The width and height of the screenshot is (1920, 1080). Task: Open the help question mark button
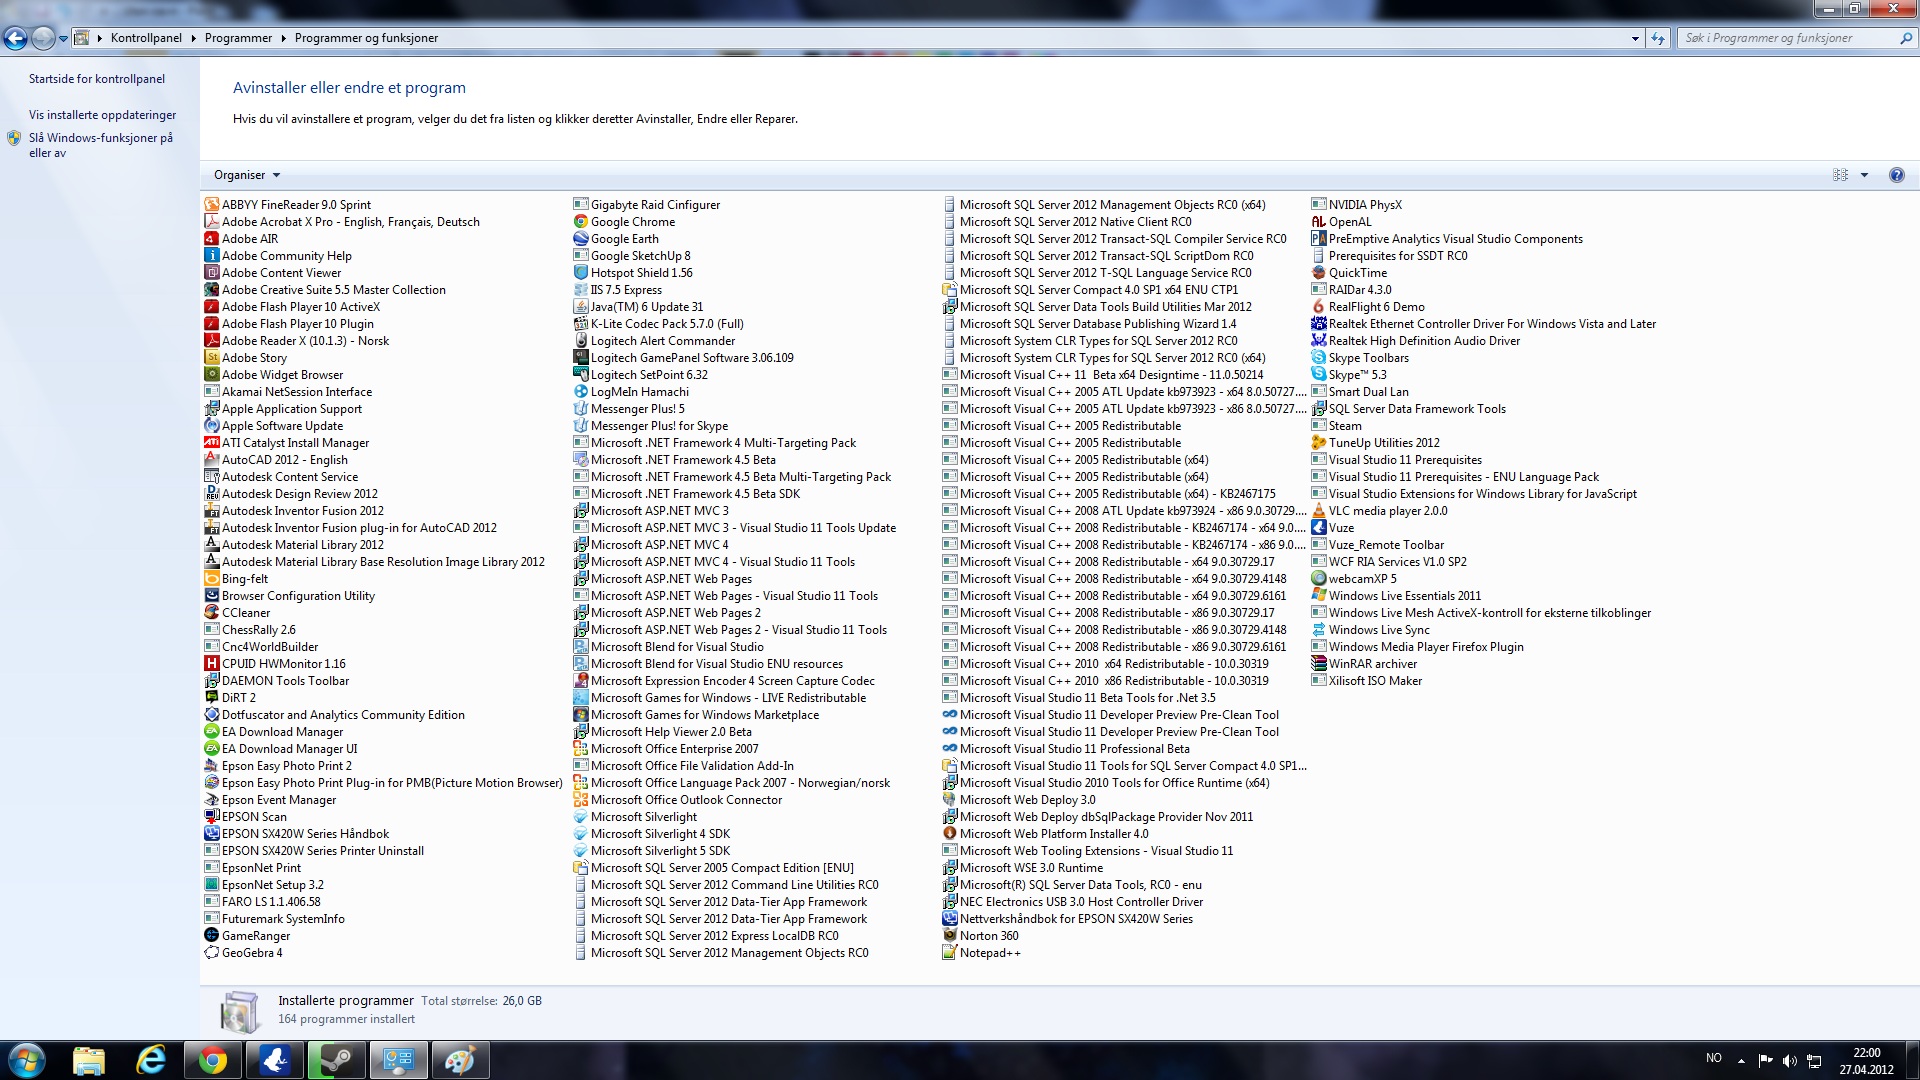coord(1896,175)
